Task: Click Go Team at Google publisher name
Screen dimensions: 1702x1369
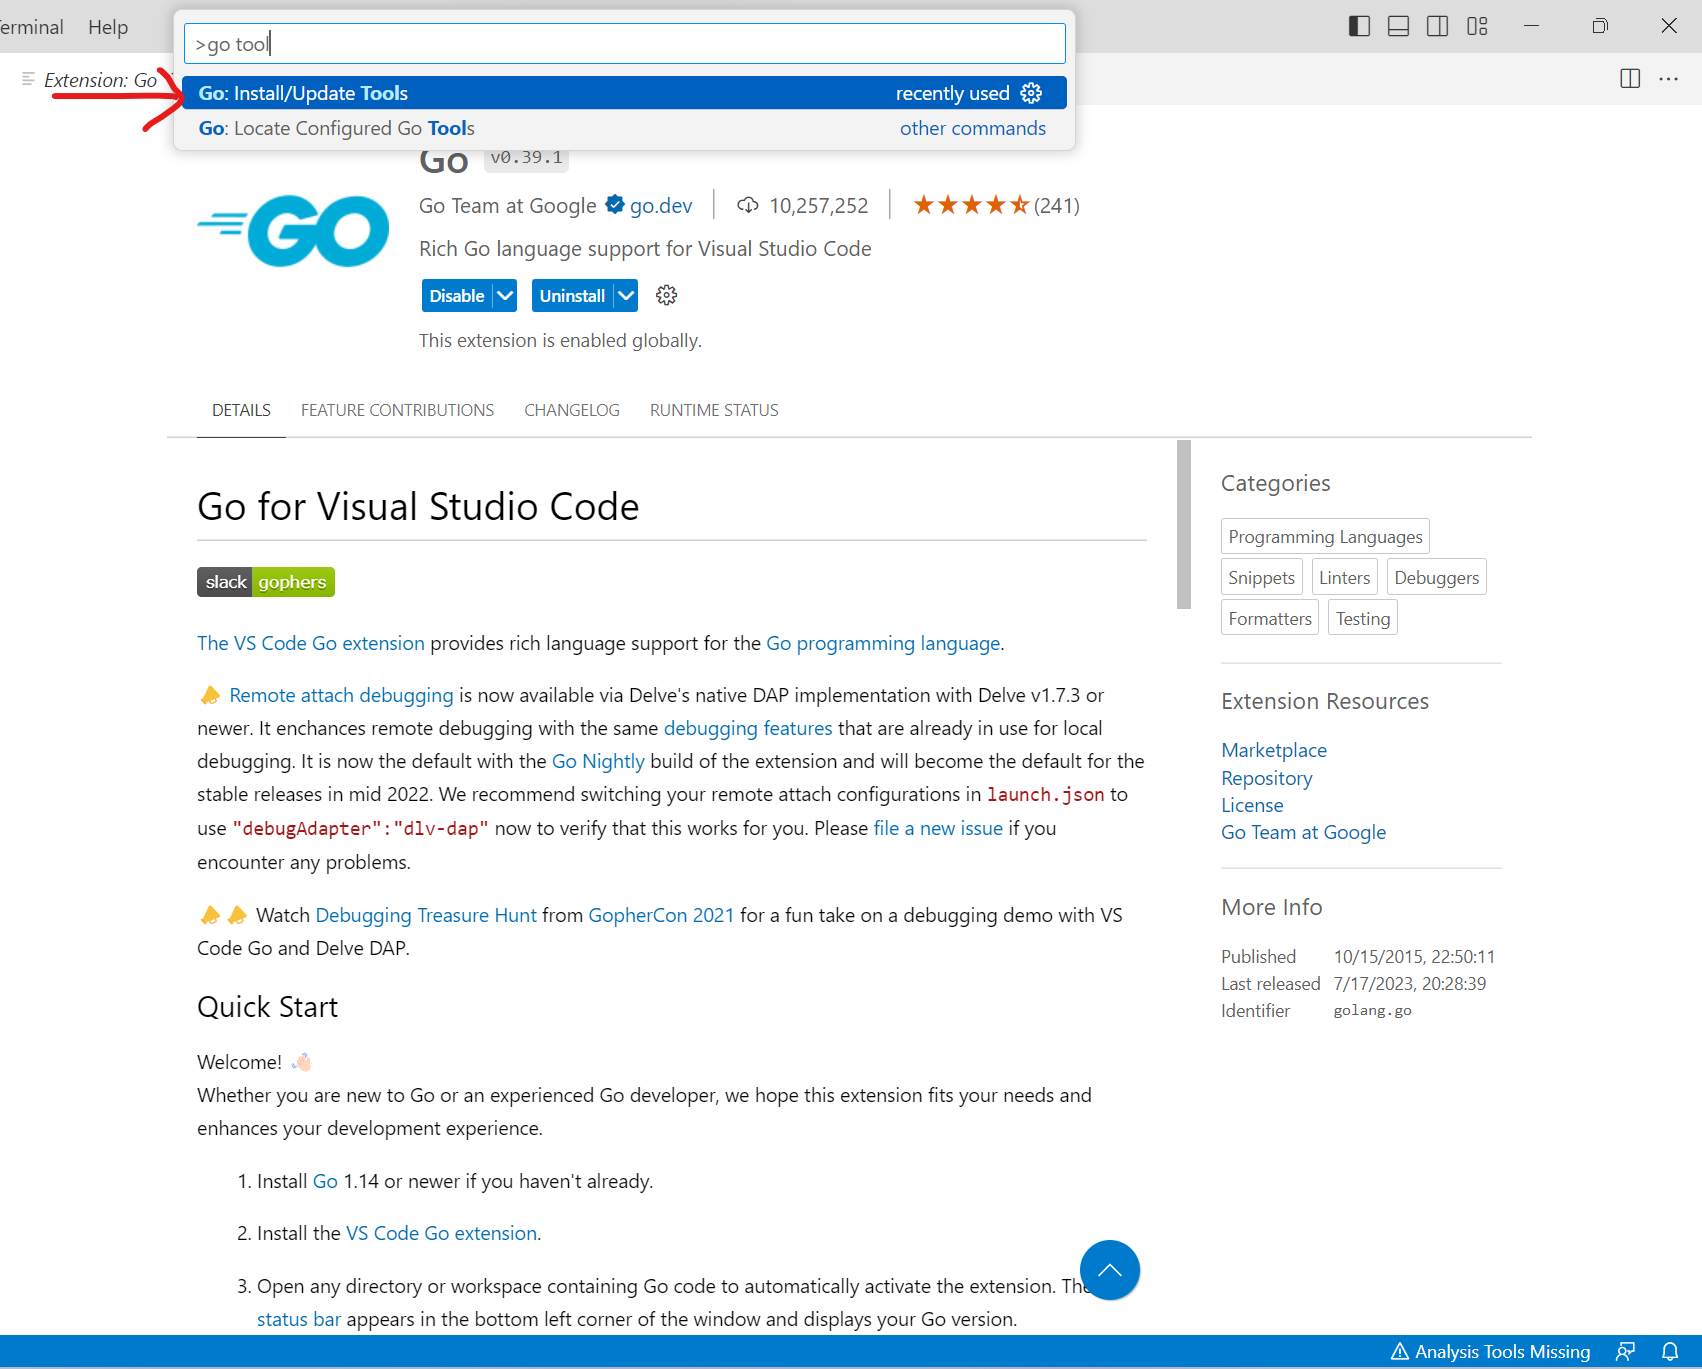Action: [507, 205]
